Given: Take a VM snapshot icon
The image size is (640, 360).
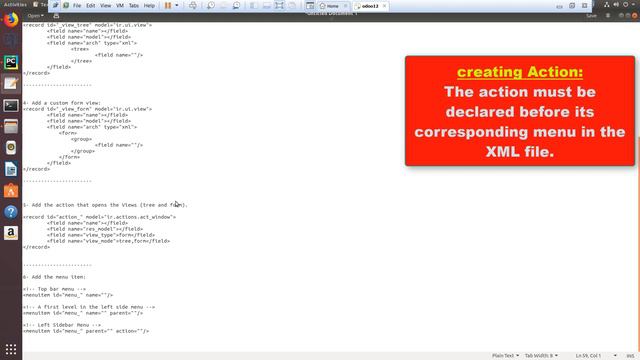Looking at the screenshot, I should coord(211,6).
